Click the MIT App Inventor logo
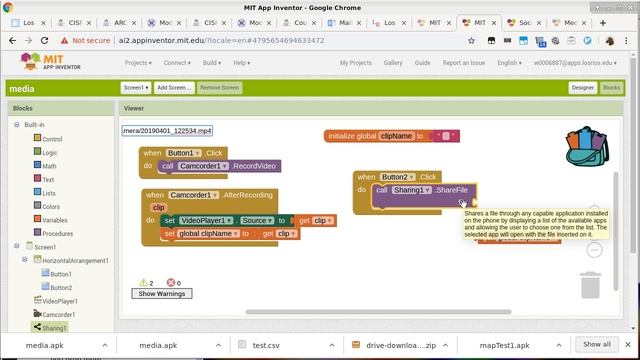 tap(50, 61)
